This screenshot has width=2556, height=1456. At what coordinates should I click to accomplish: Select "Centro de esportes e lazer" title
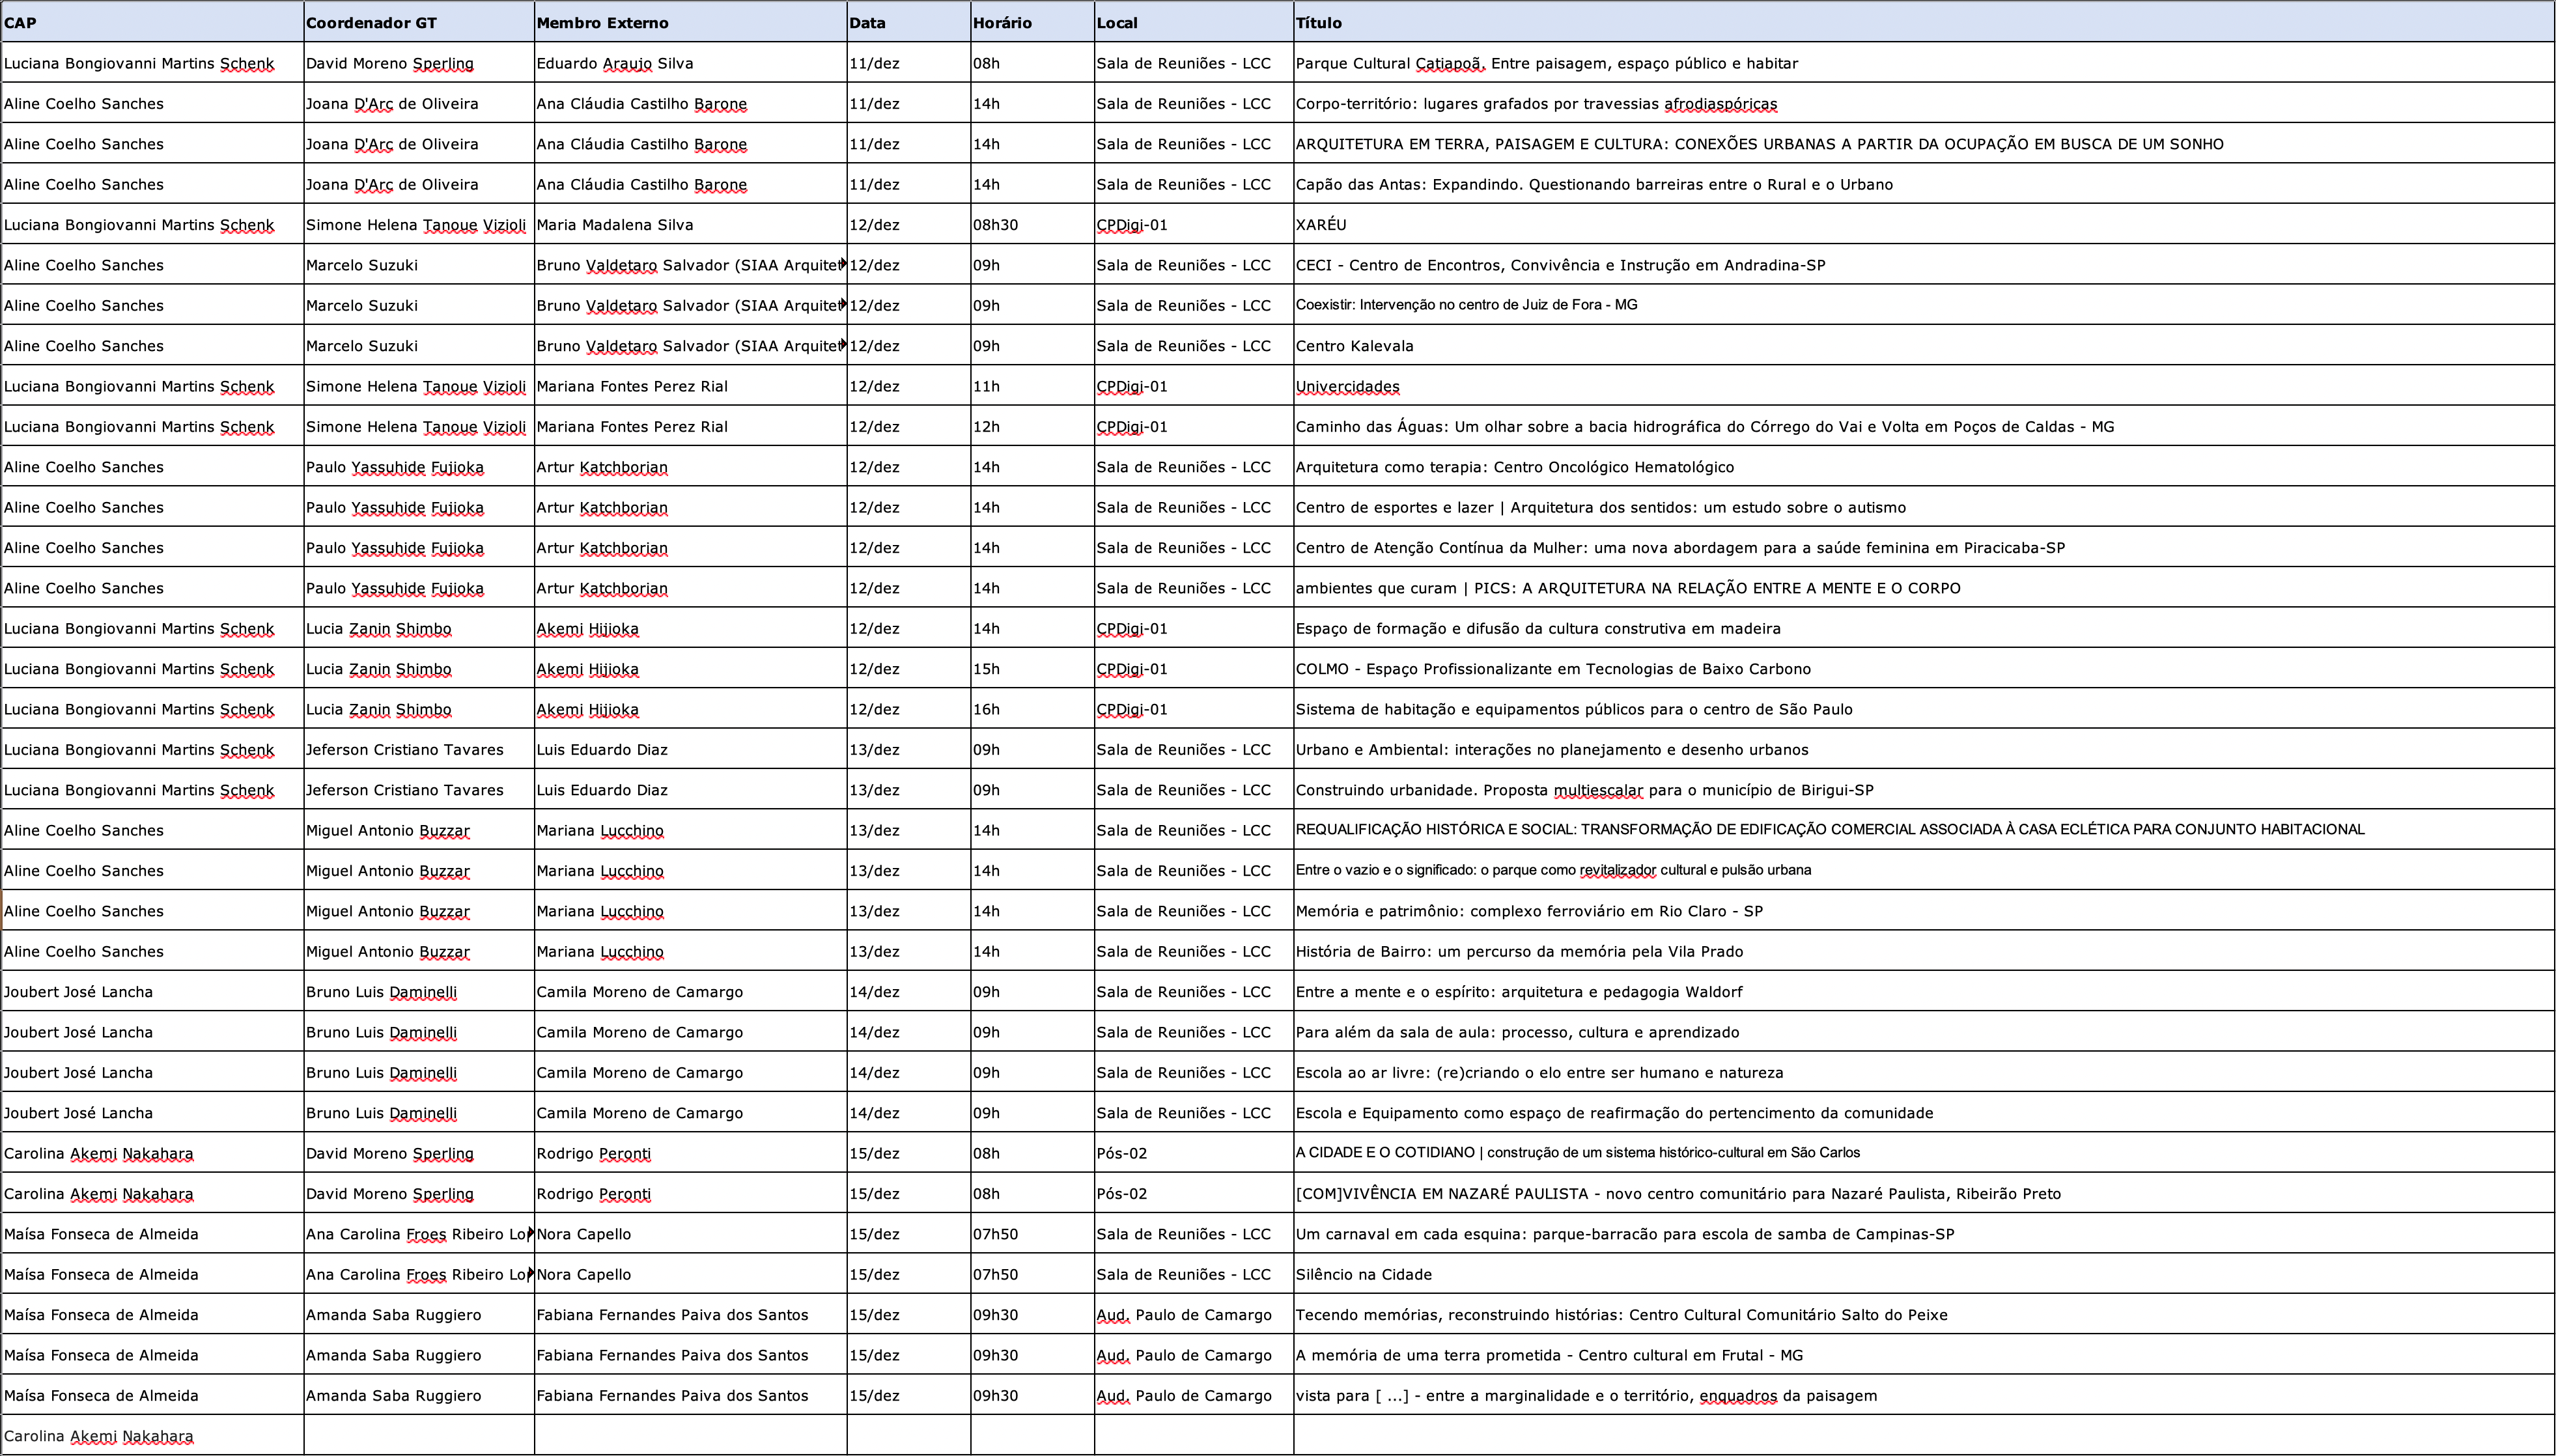(x=1924, y=507)
